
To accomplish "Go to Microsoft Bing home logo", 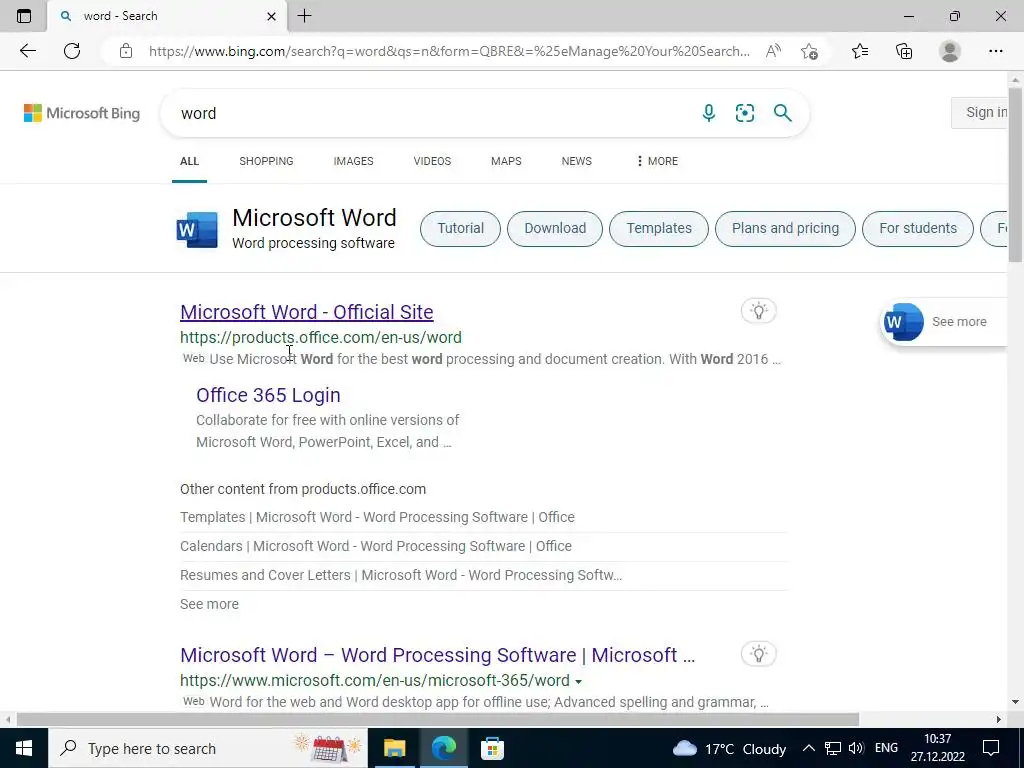I will (x=82, y=113).
